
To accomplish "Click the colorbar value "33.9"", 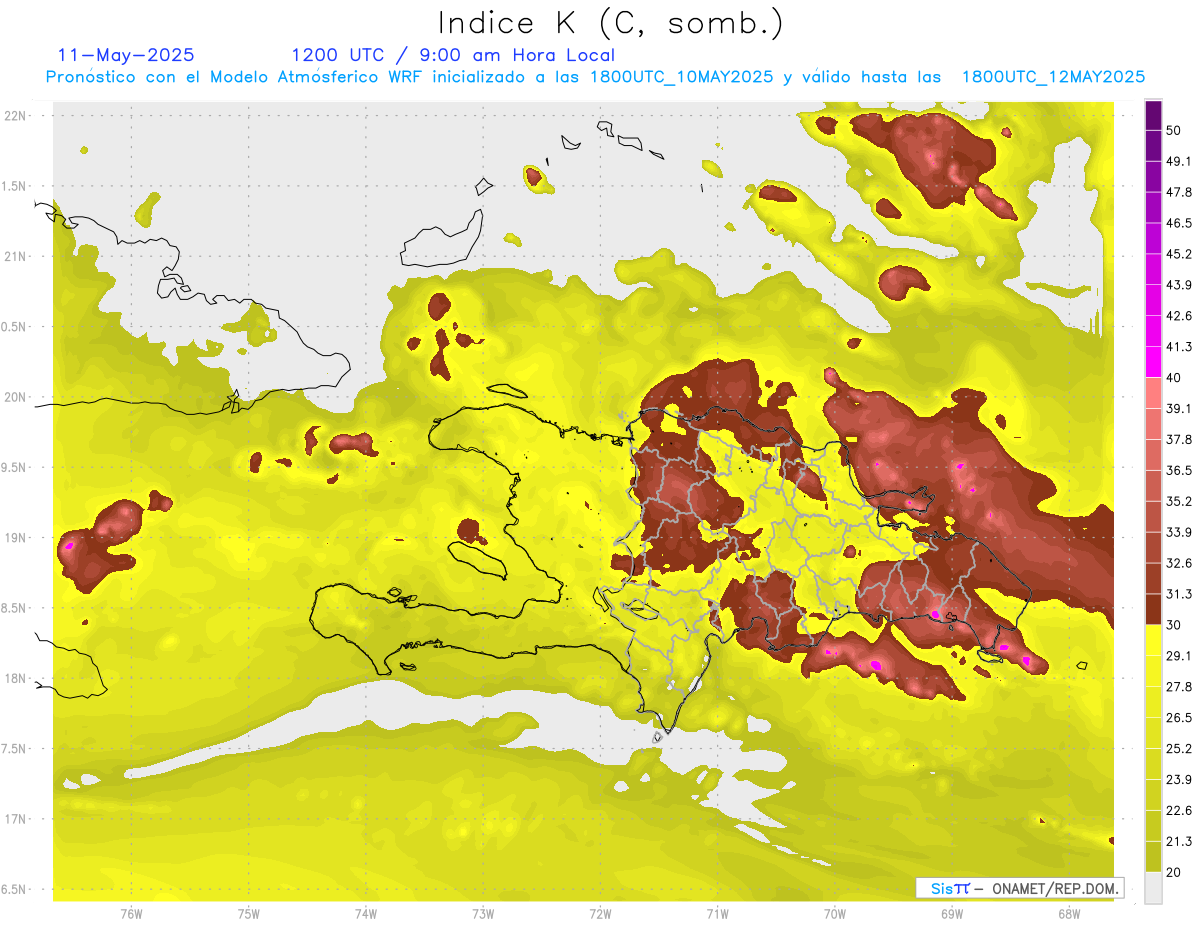I will point(1179,532).
